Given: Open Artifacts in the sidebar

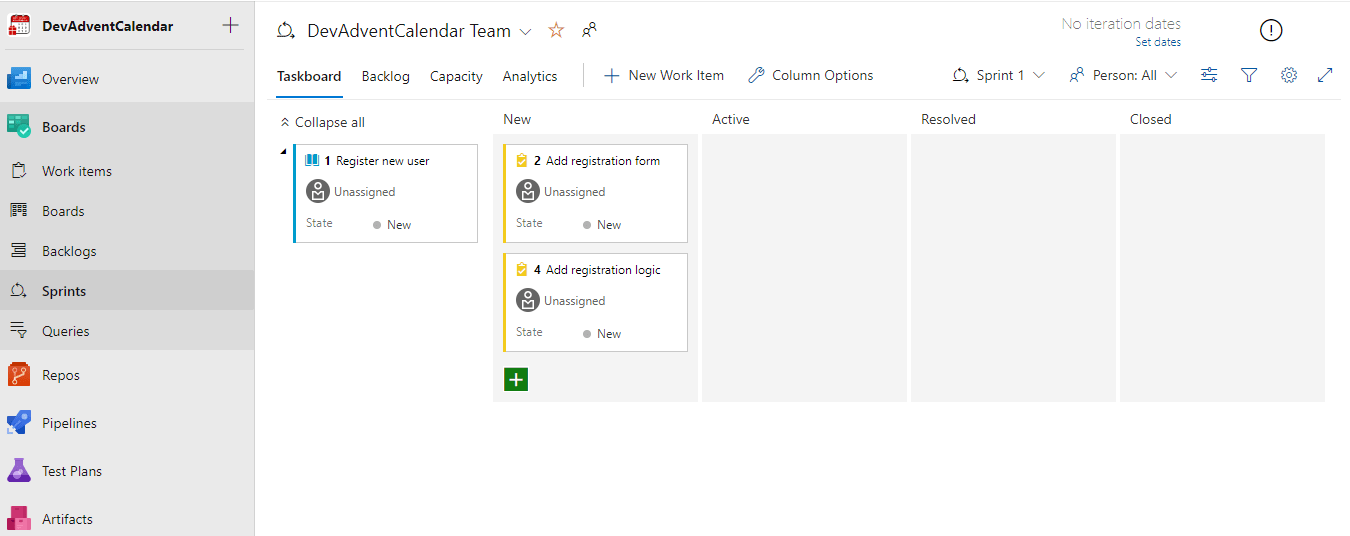Looking at the screenshot, I should click(x=67, y=519).
